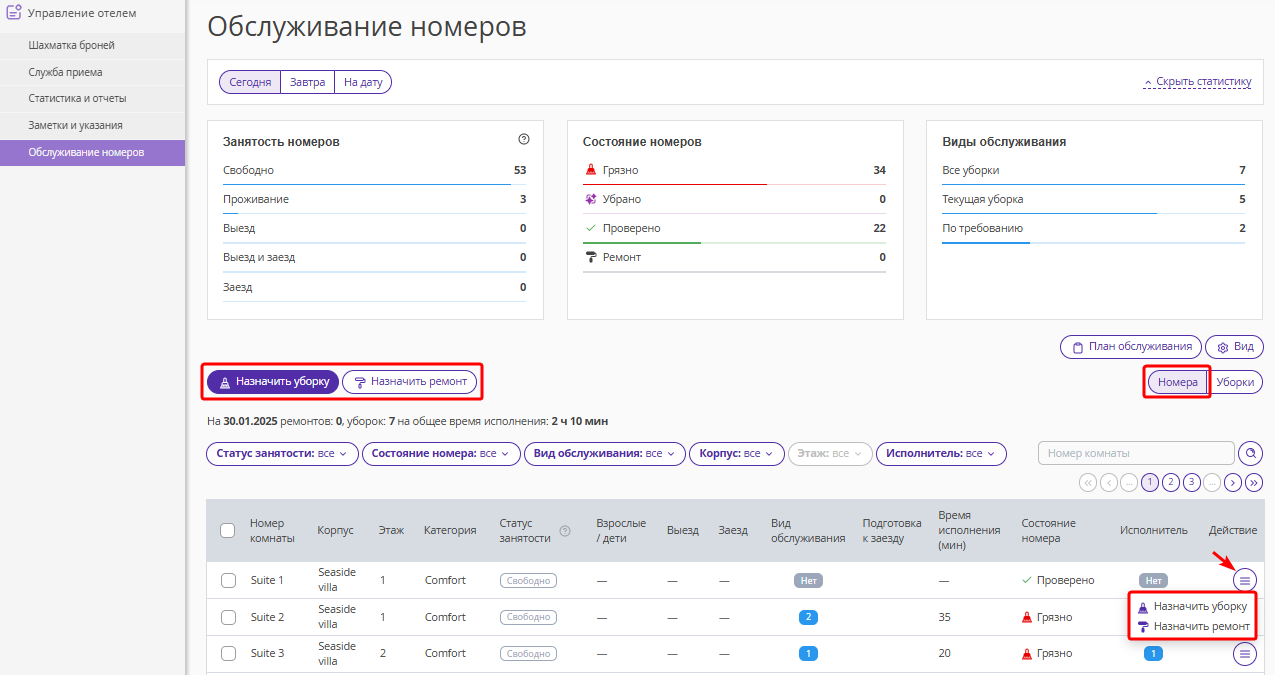Expand the Исполнитель filter dropdown
Viewport: 1275px width, 675px height.
coord(941,454)
